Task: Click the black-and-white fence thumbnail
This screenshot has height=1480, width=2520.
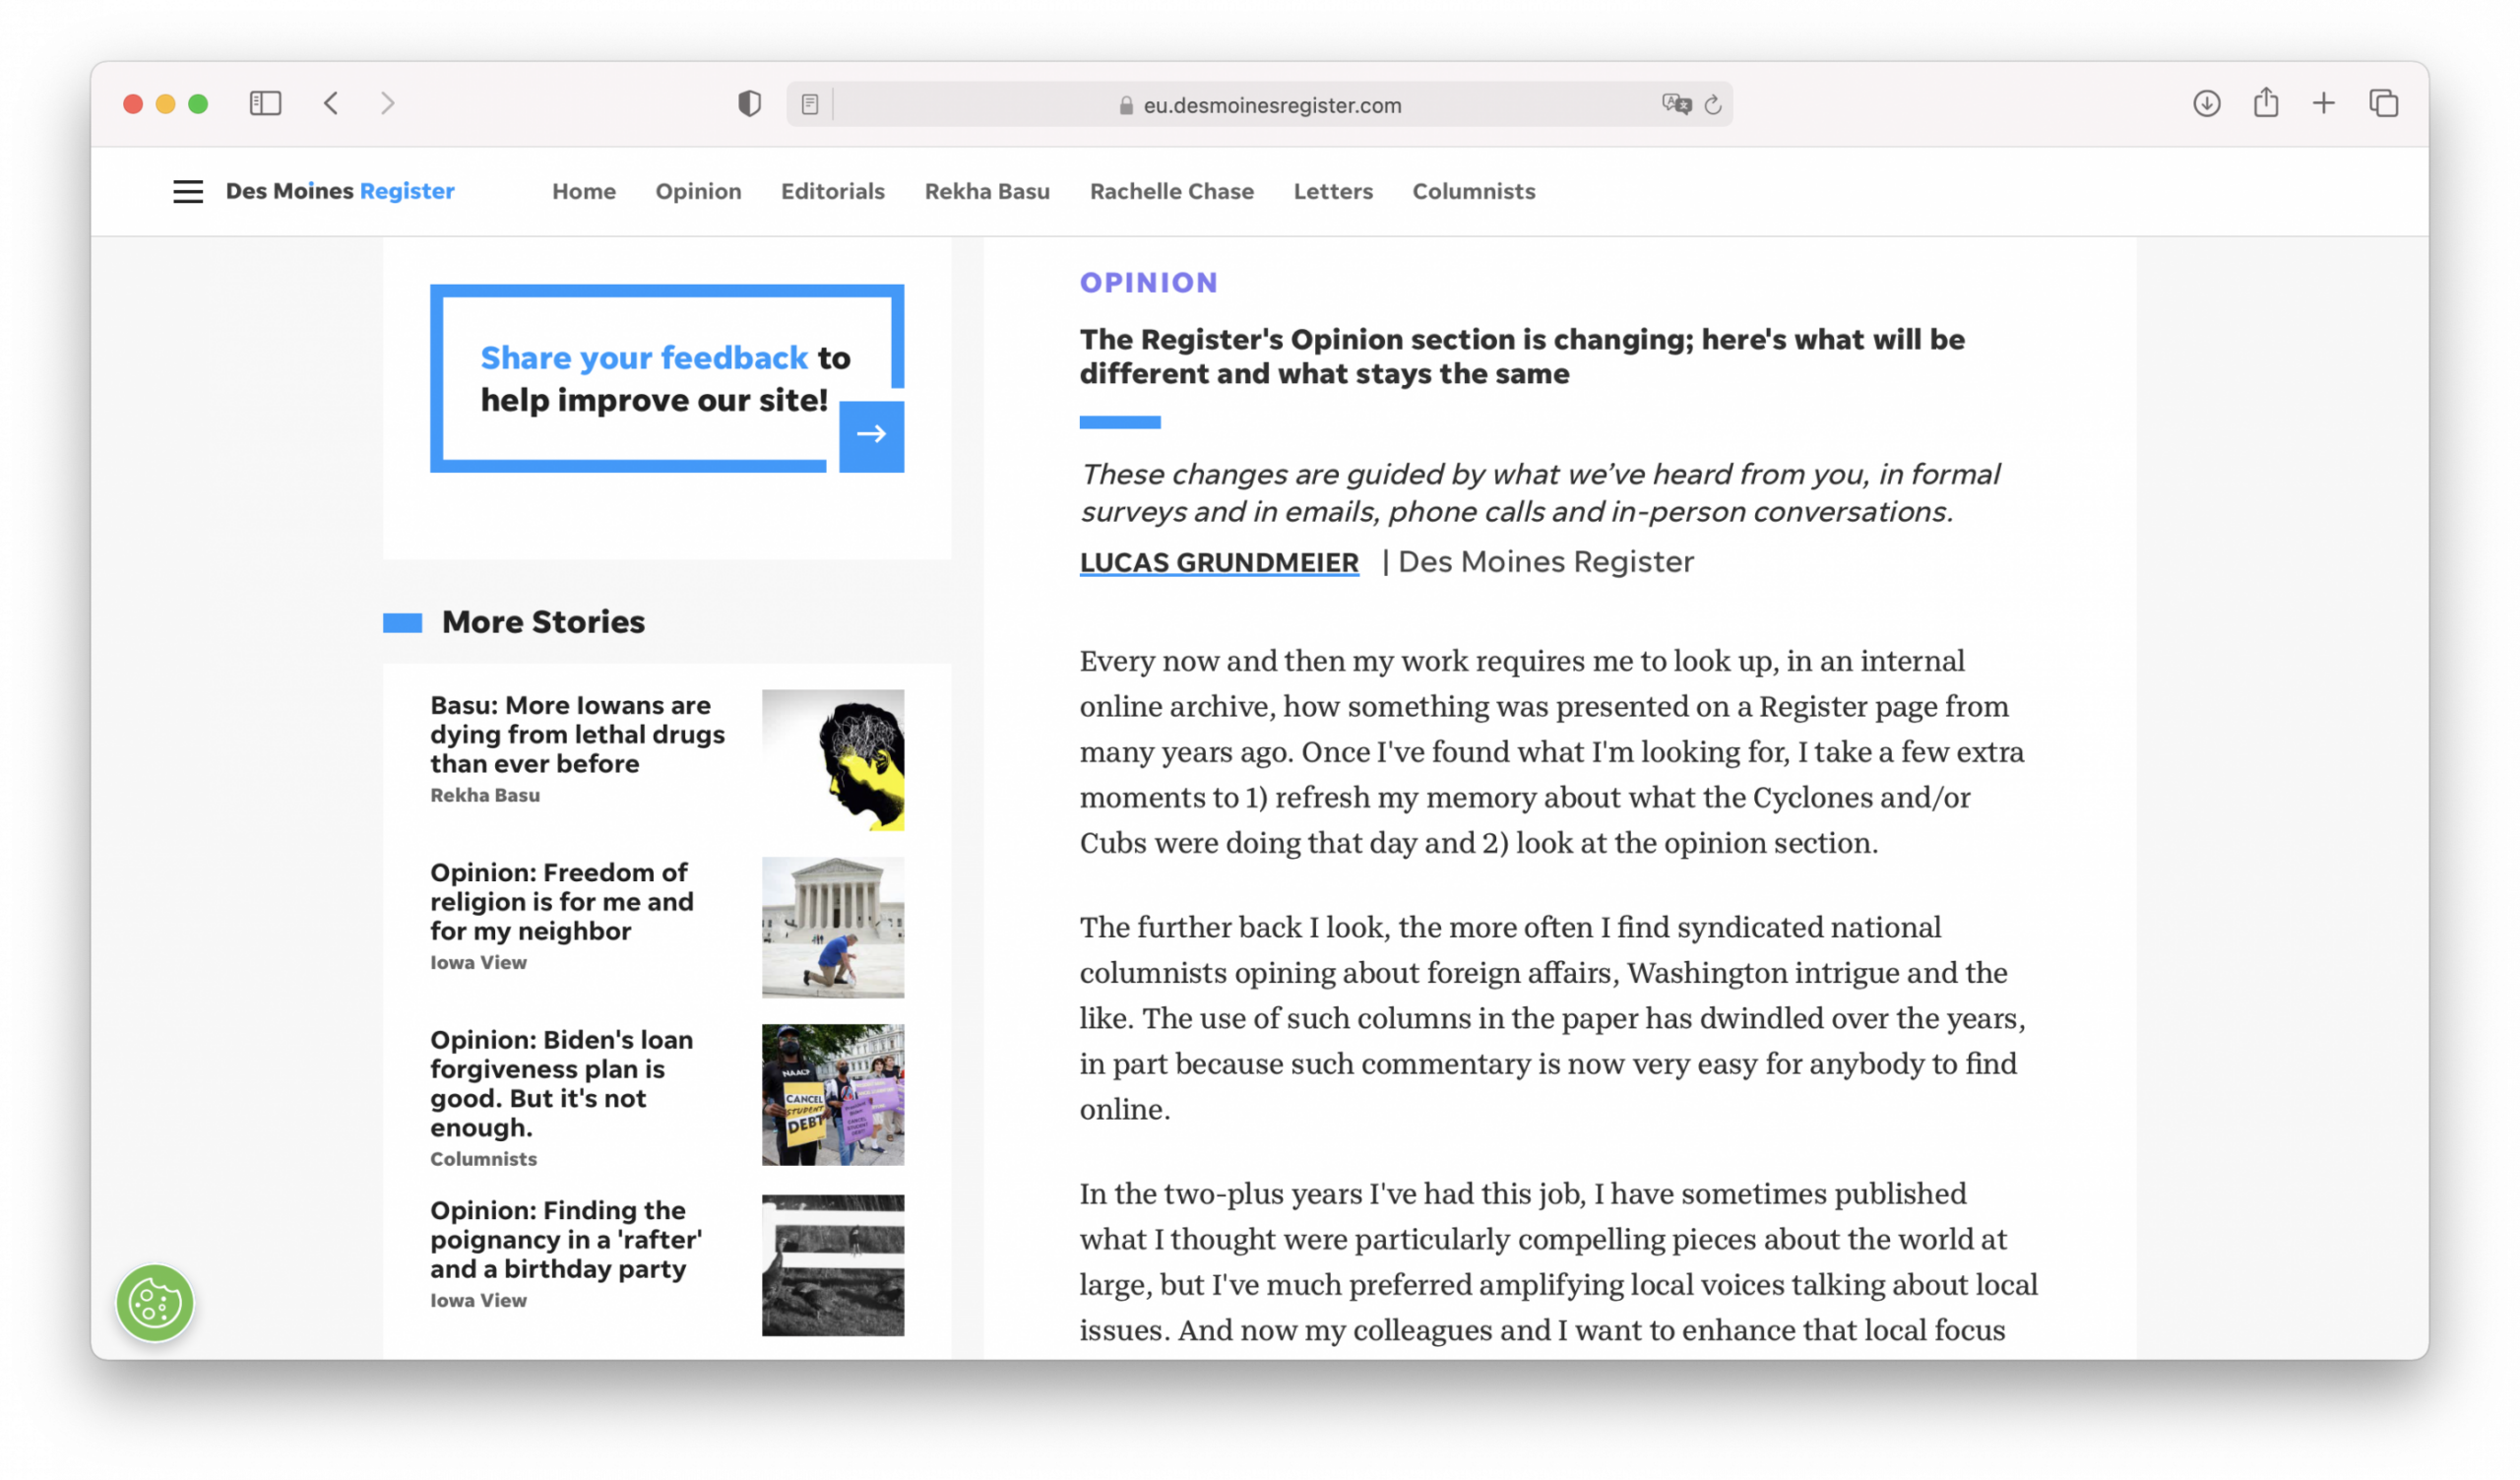Action: point(833,1265)
